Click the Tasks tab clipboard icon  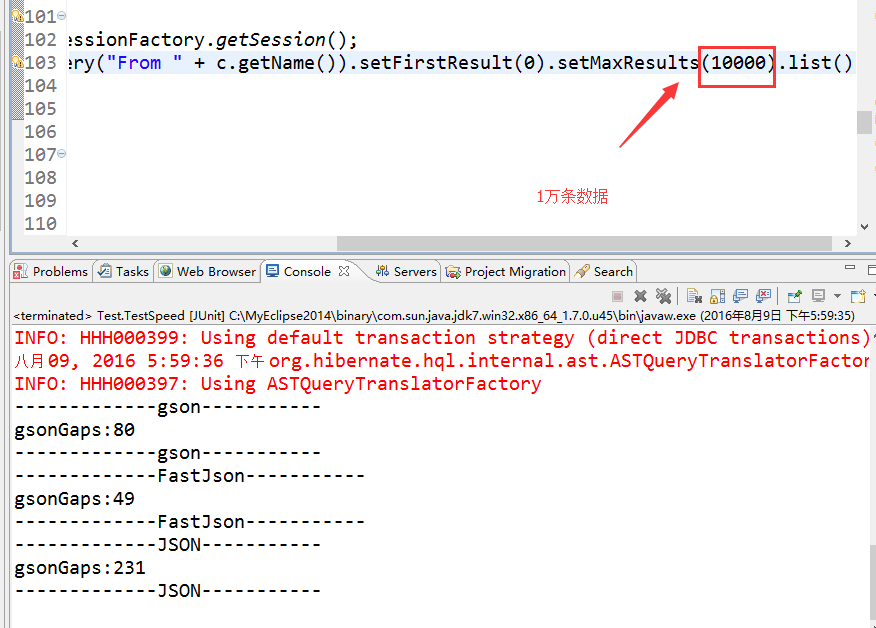(104, 271)
